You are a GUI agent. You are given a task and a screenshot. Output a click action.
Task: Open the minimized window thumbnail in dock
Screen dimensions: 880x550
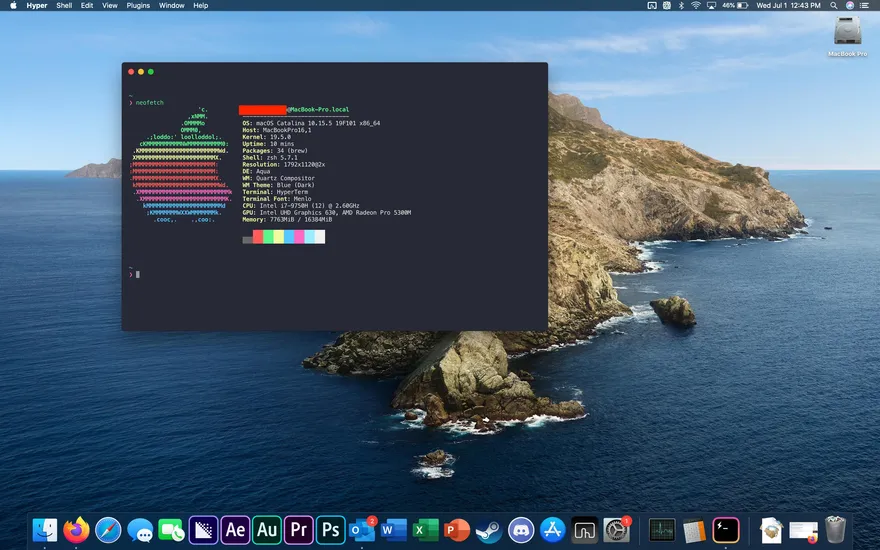[804, 530]
